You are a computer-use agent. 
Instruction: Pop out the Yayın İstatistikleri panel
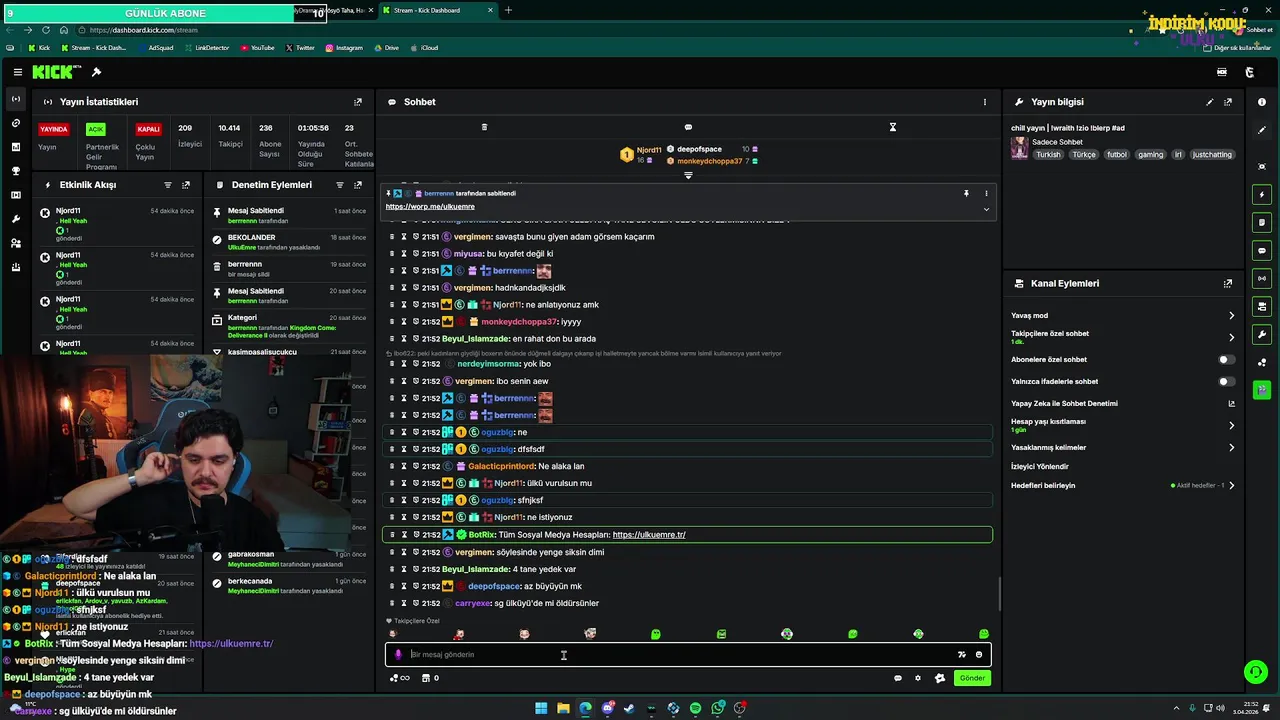[x=358, y=102]
